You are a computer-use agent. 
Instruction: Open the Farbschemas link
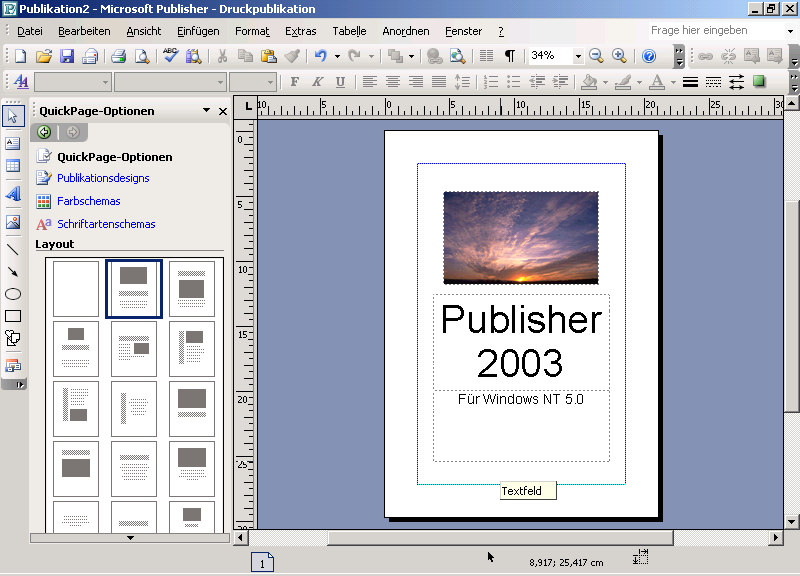pos(88,201)
